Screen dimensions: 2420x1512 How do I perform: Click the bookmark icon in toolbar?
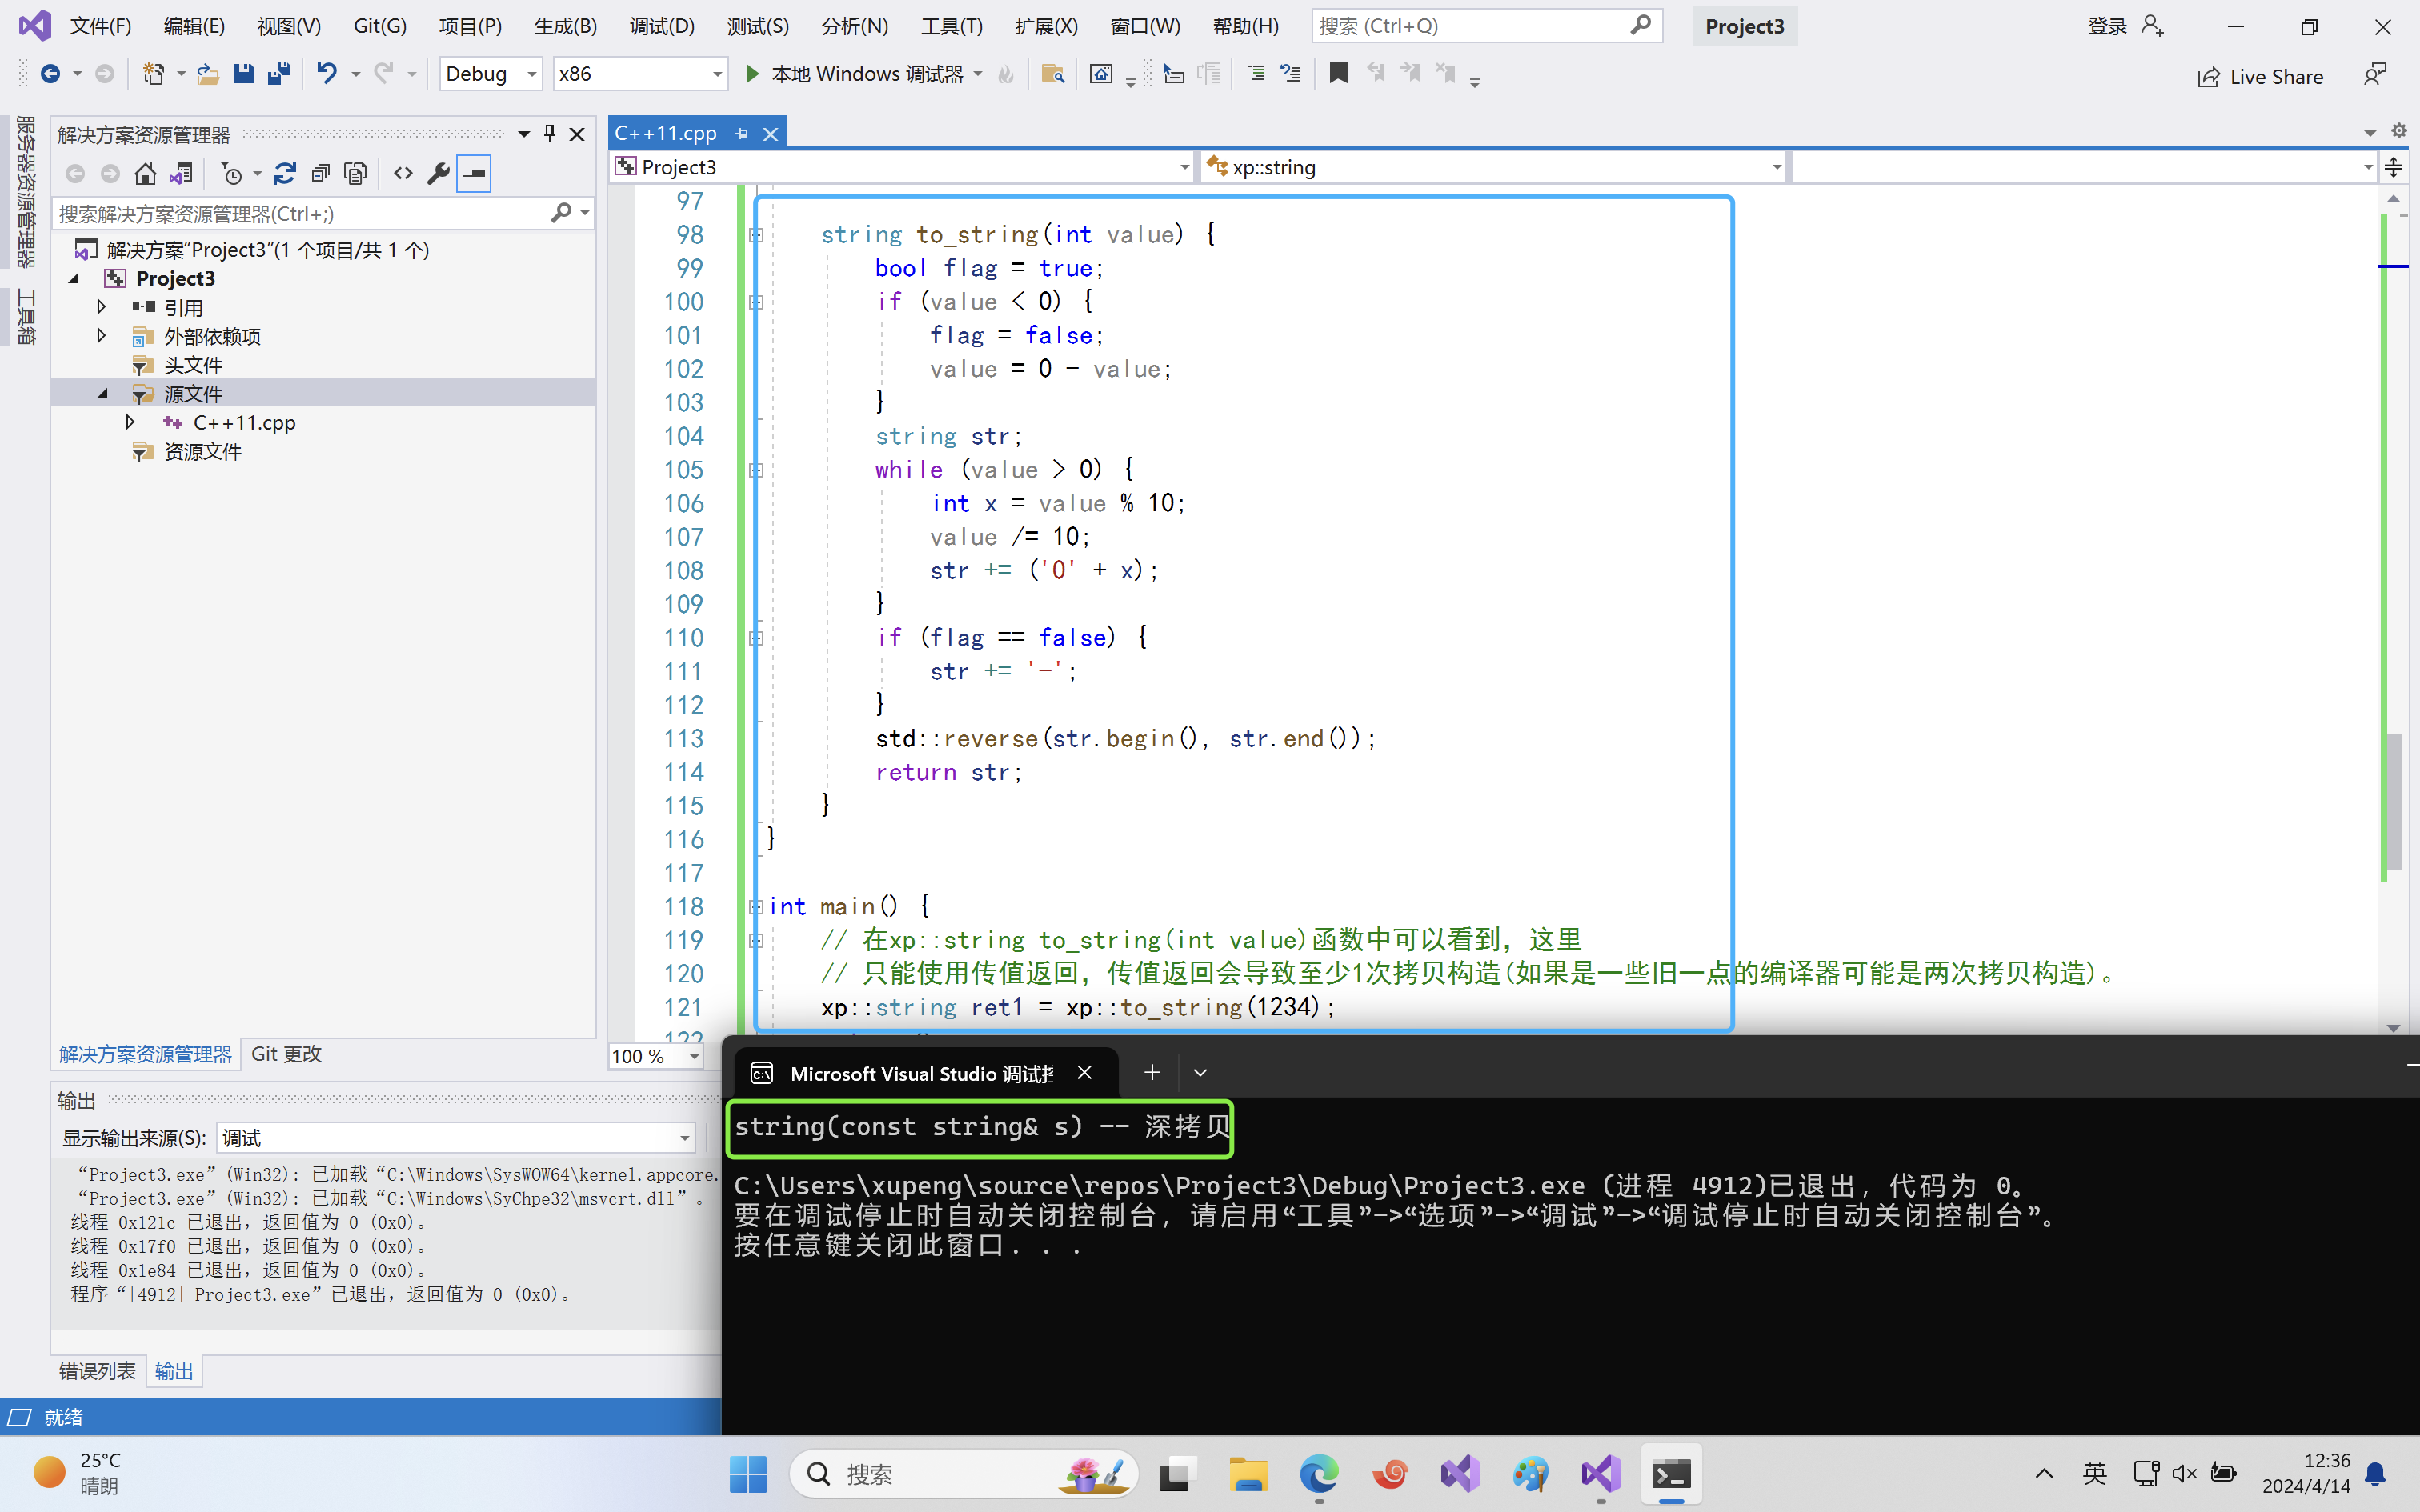tap(1338, 73)
